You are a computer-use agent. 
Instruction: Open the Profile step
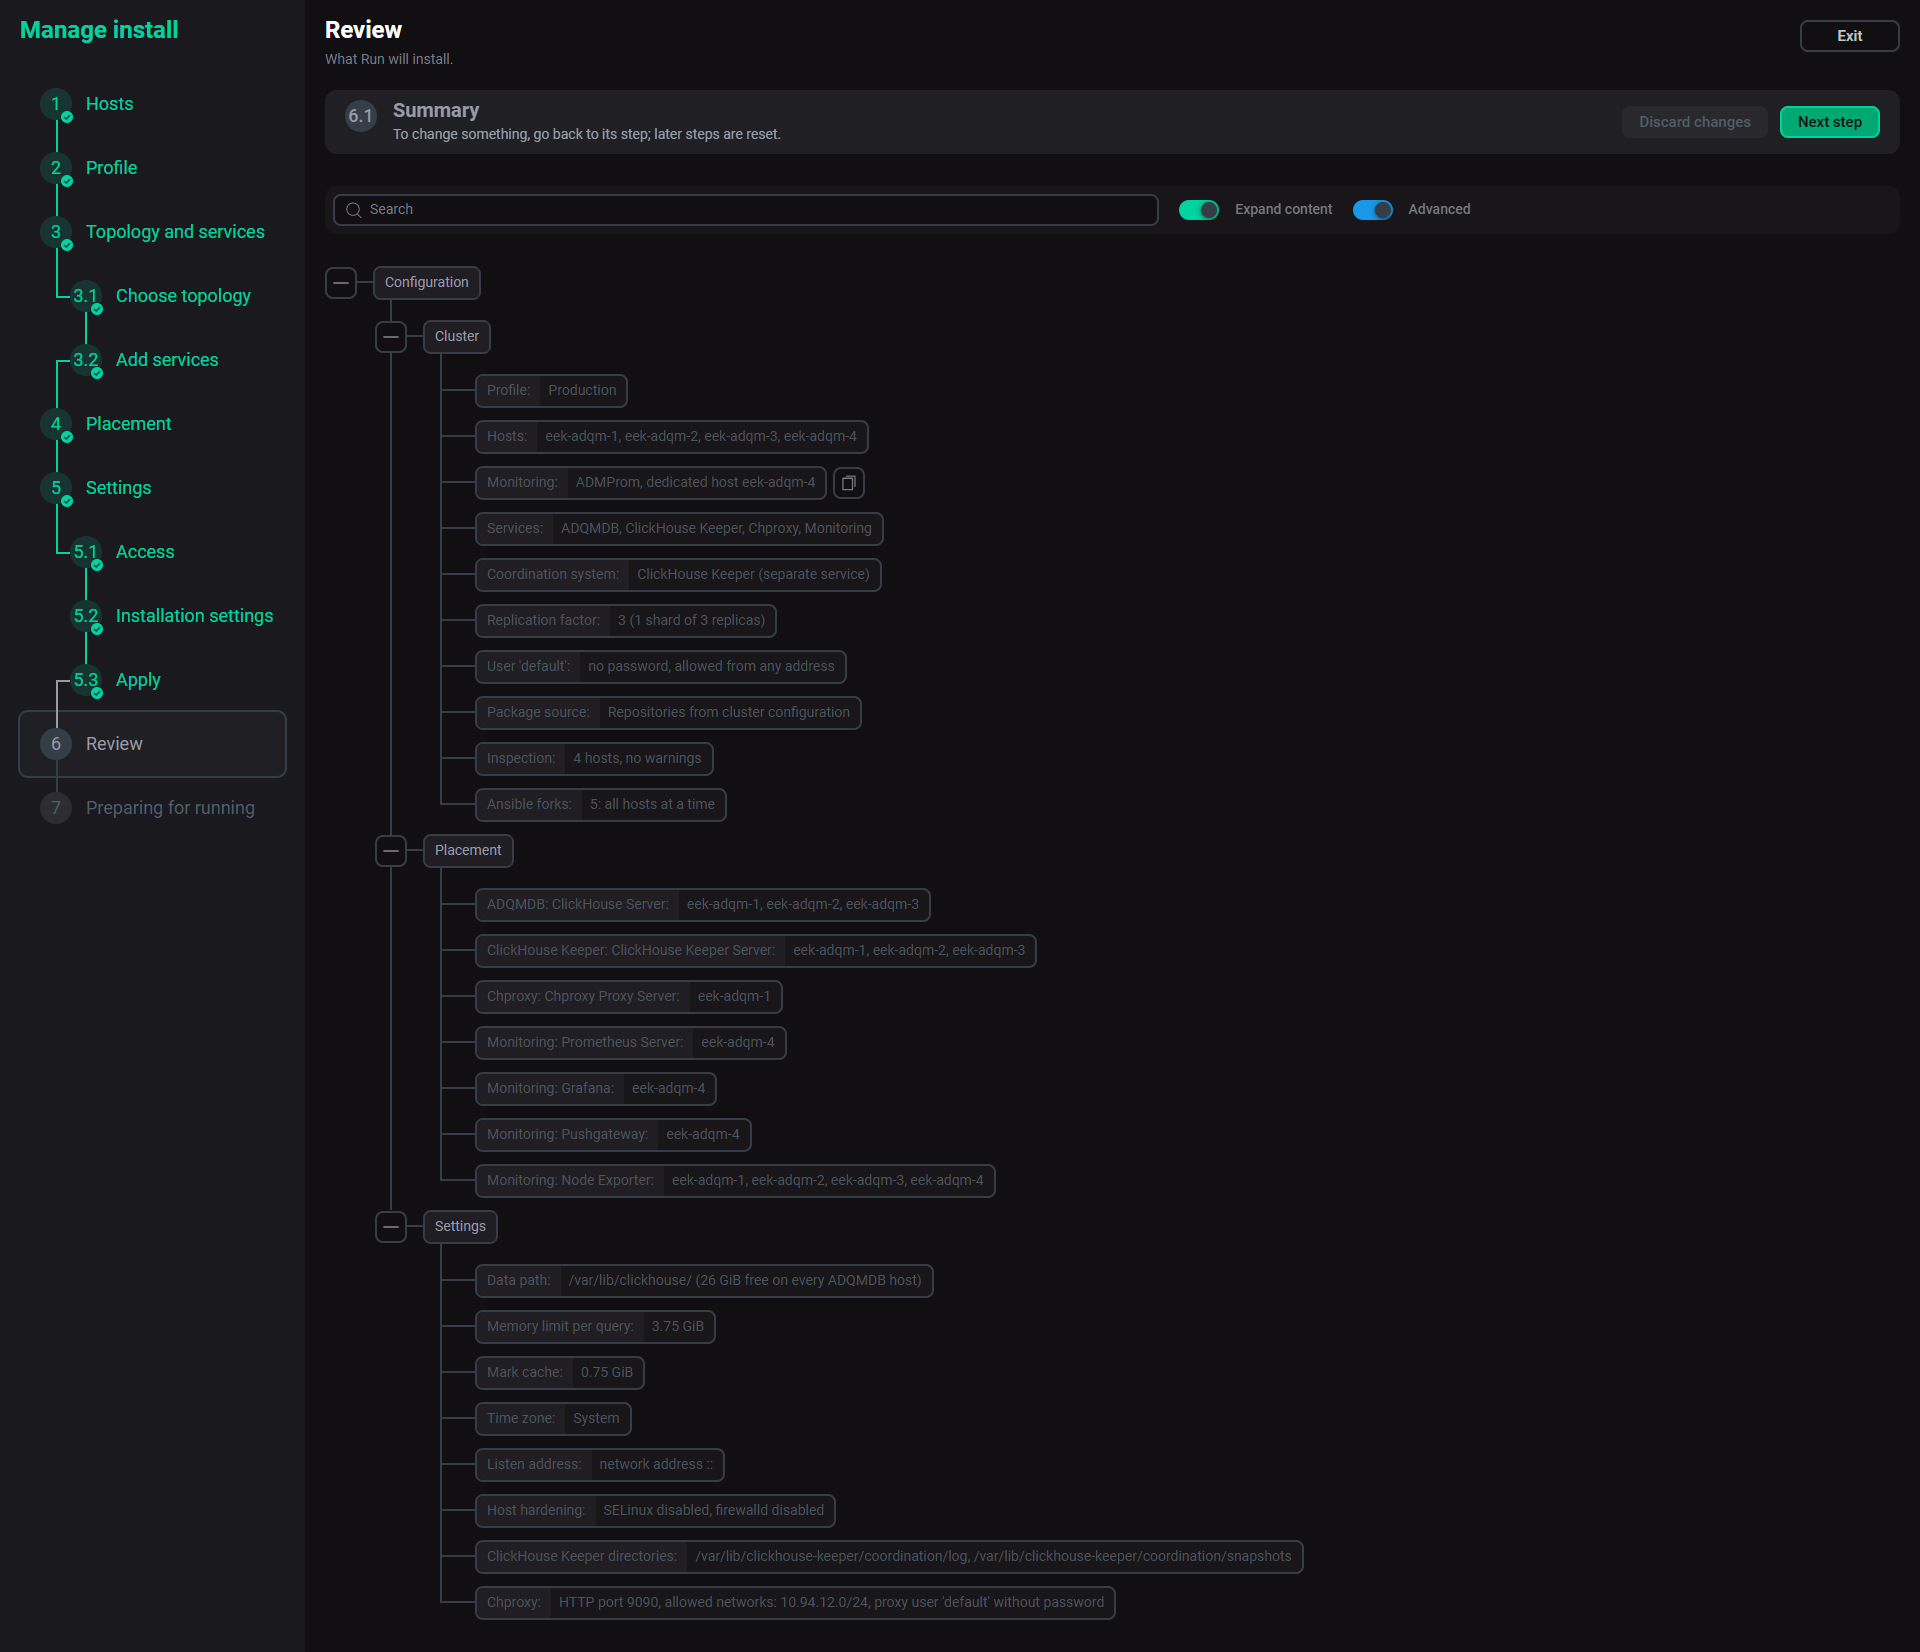point(111,168)
